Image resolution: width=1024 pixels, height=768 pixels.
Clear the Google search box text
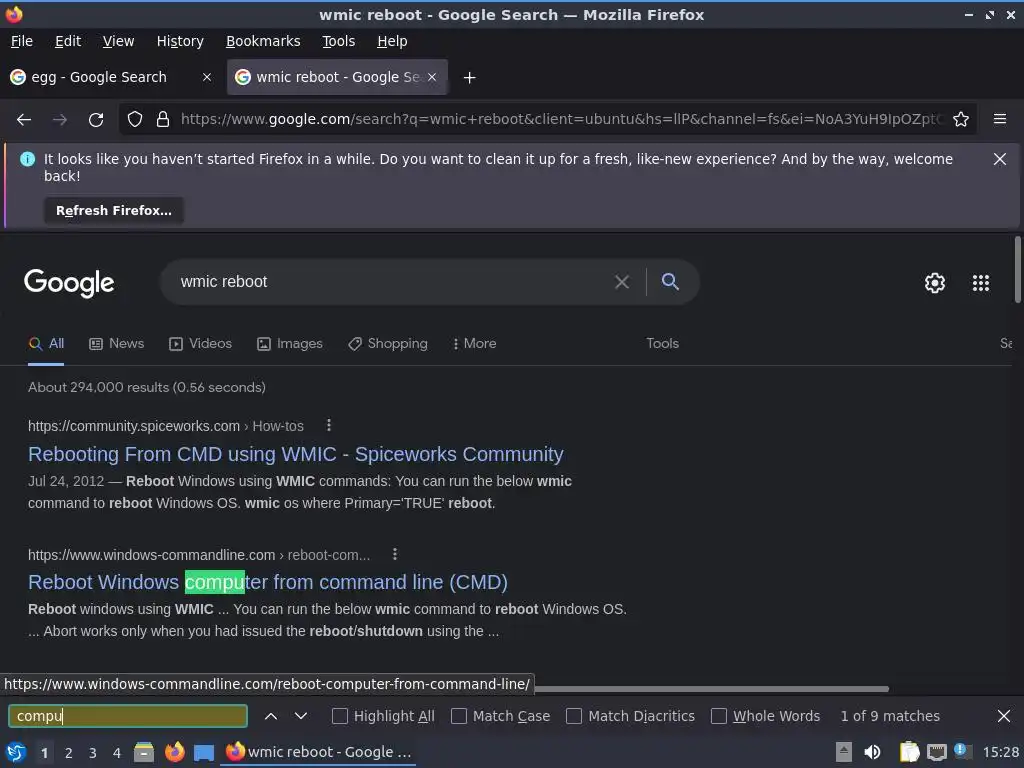622,282
